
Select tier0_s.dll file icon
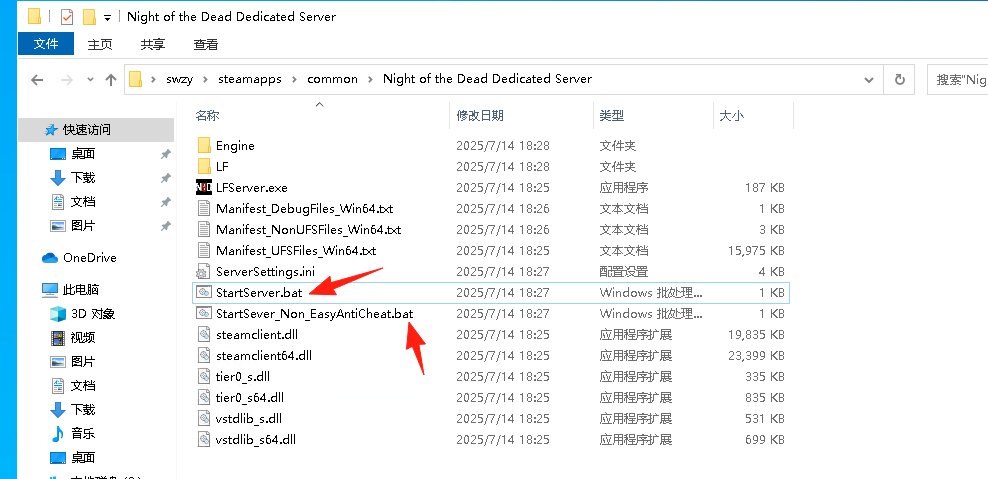click(x=204, y=376)
